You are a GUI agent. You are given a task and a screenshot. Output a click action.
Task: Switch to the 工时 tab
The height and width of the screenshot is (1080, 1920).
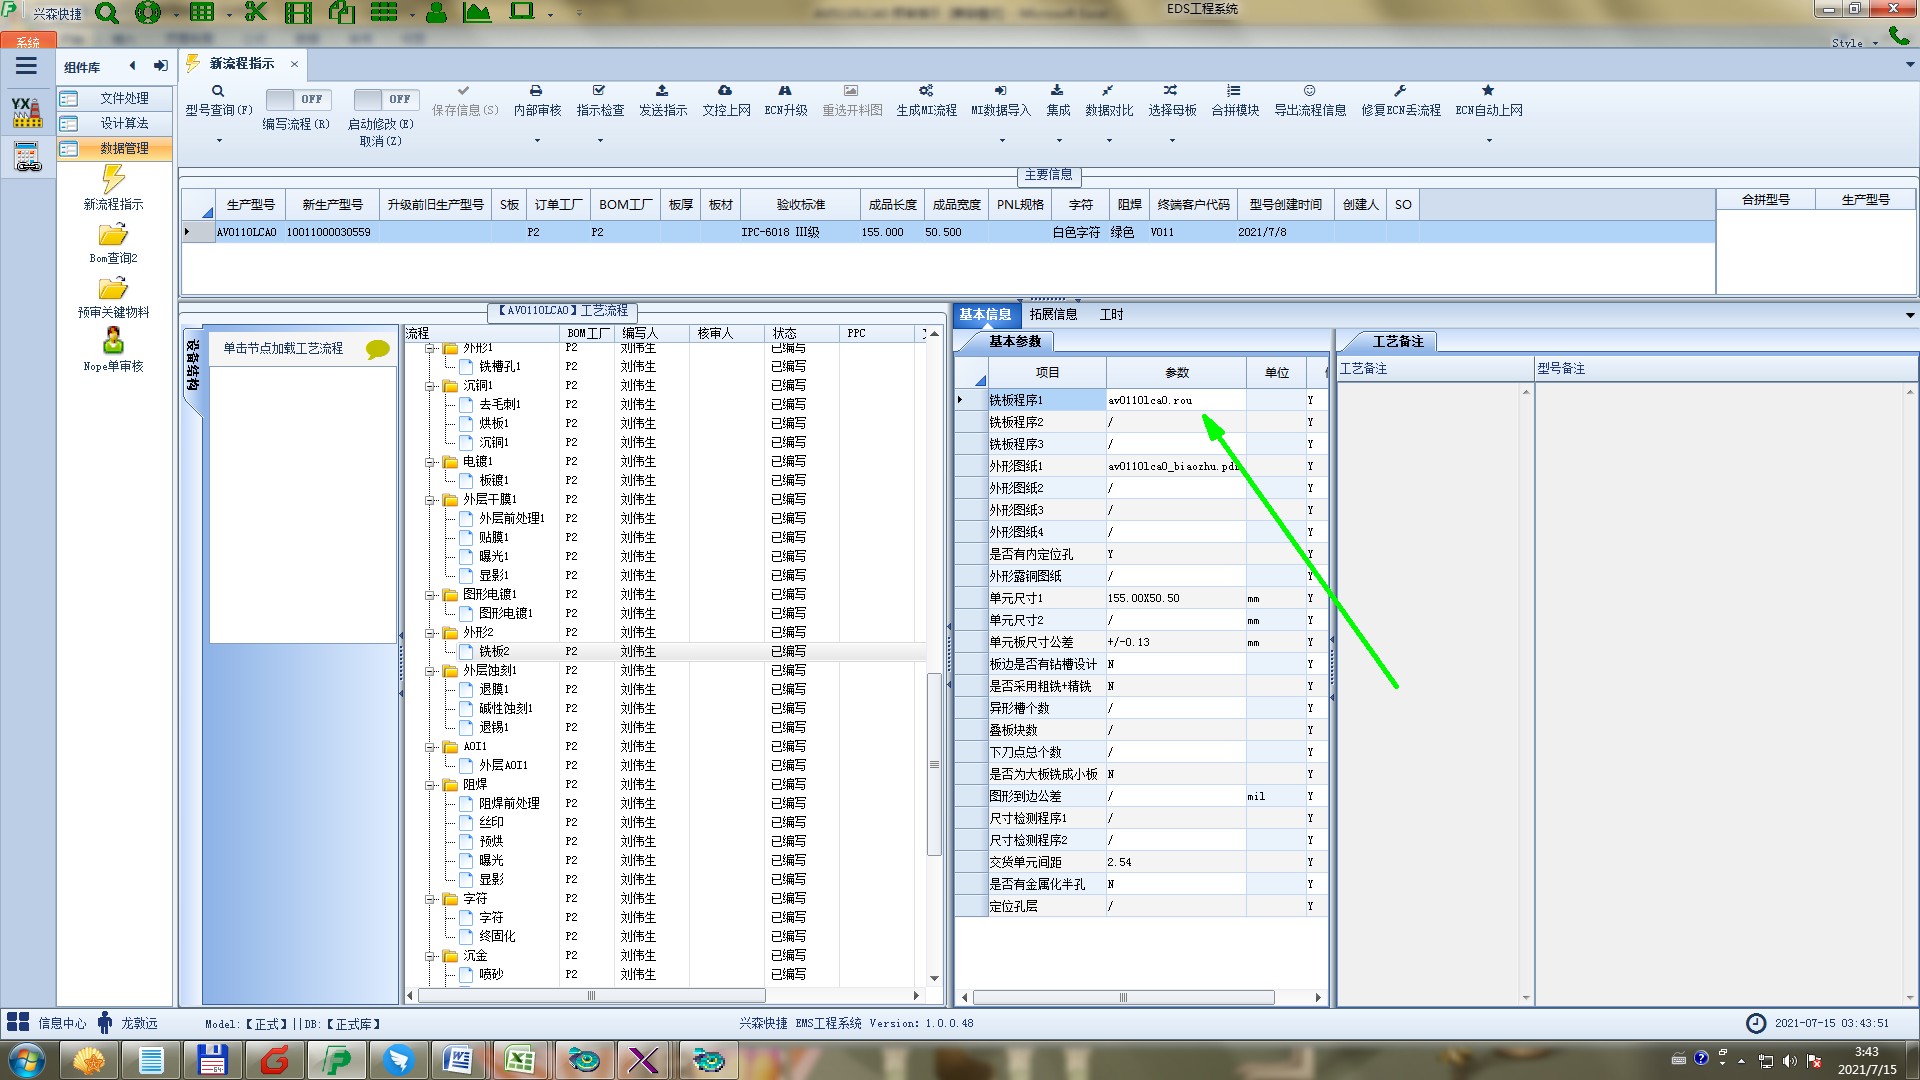(1111, 314)
